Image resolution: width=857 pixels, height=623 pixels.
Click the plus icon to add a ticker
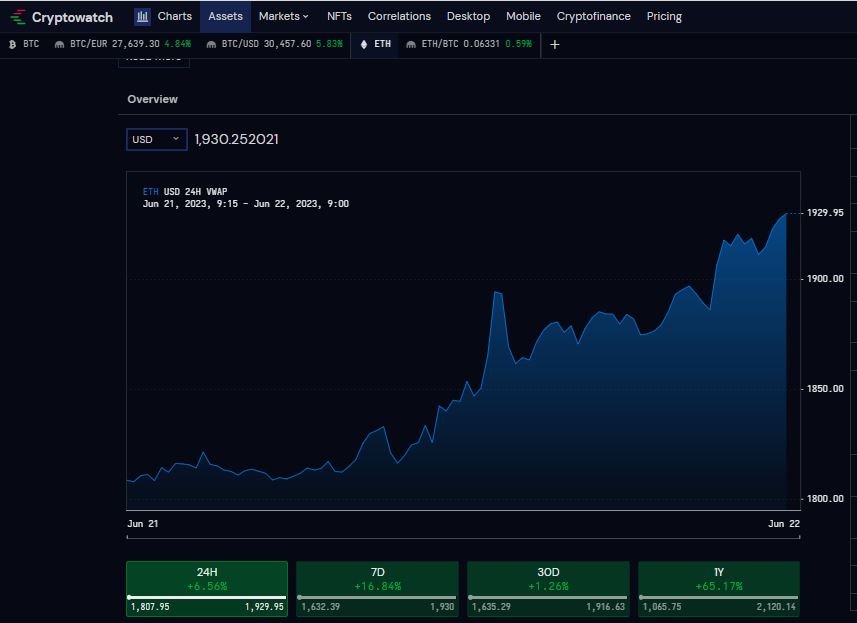point(554,45)
